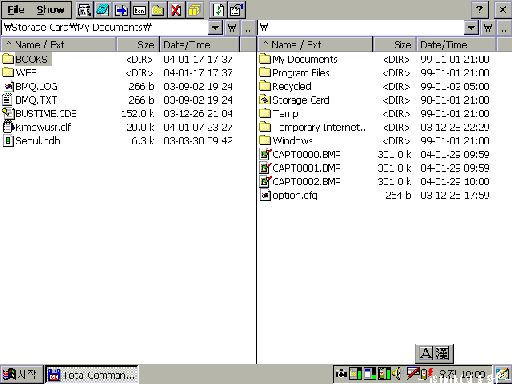
Task: Select the Windows folder
Action: pos(286,141)
